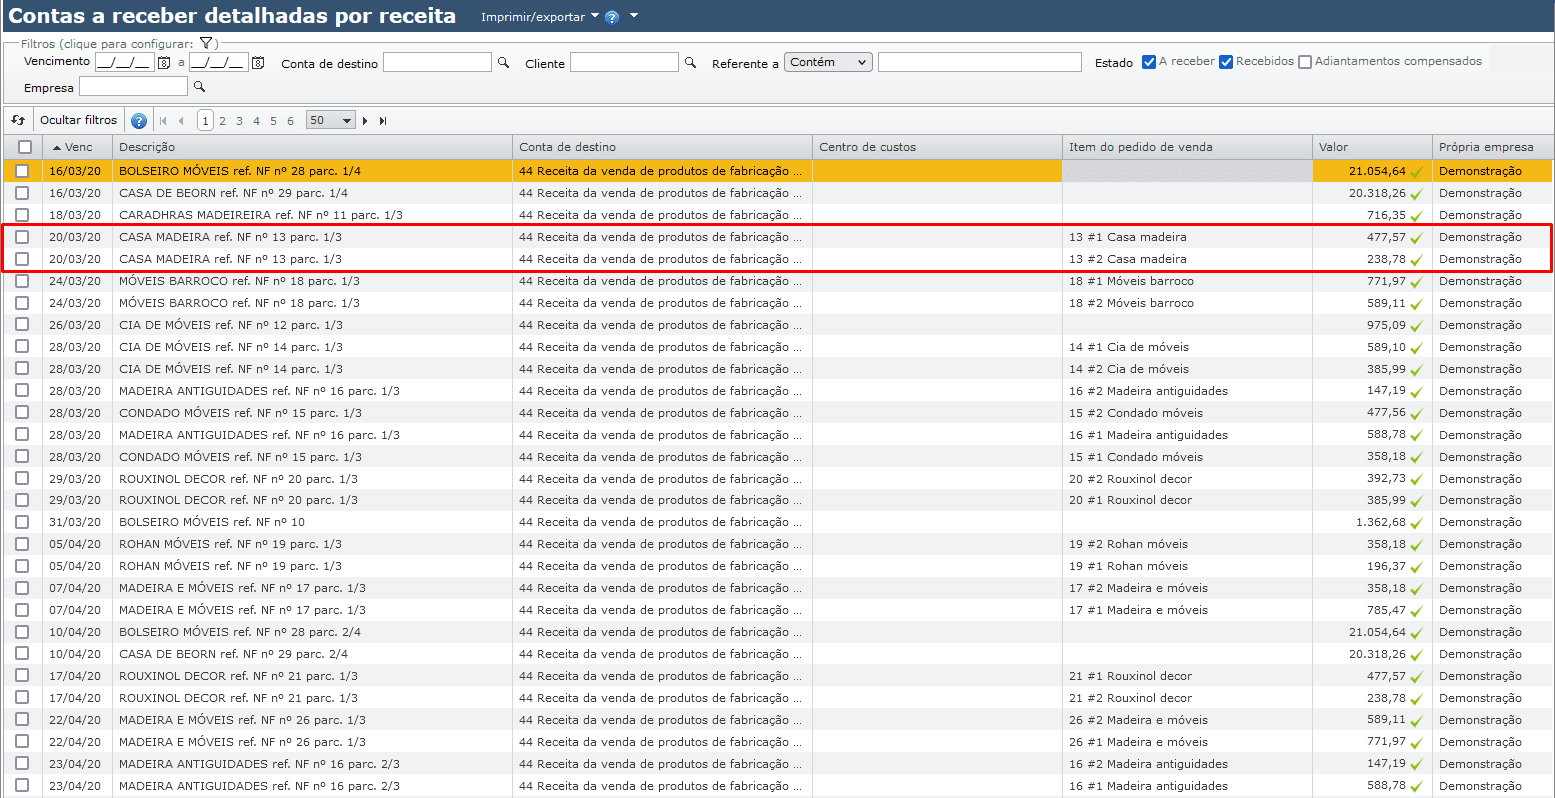Click the magnifier next to Conta de destino field
The width and height of the screenshot is (1555, 798).
pos(503,63)
